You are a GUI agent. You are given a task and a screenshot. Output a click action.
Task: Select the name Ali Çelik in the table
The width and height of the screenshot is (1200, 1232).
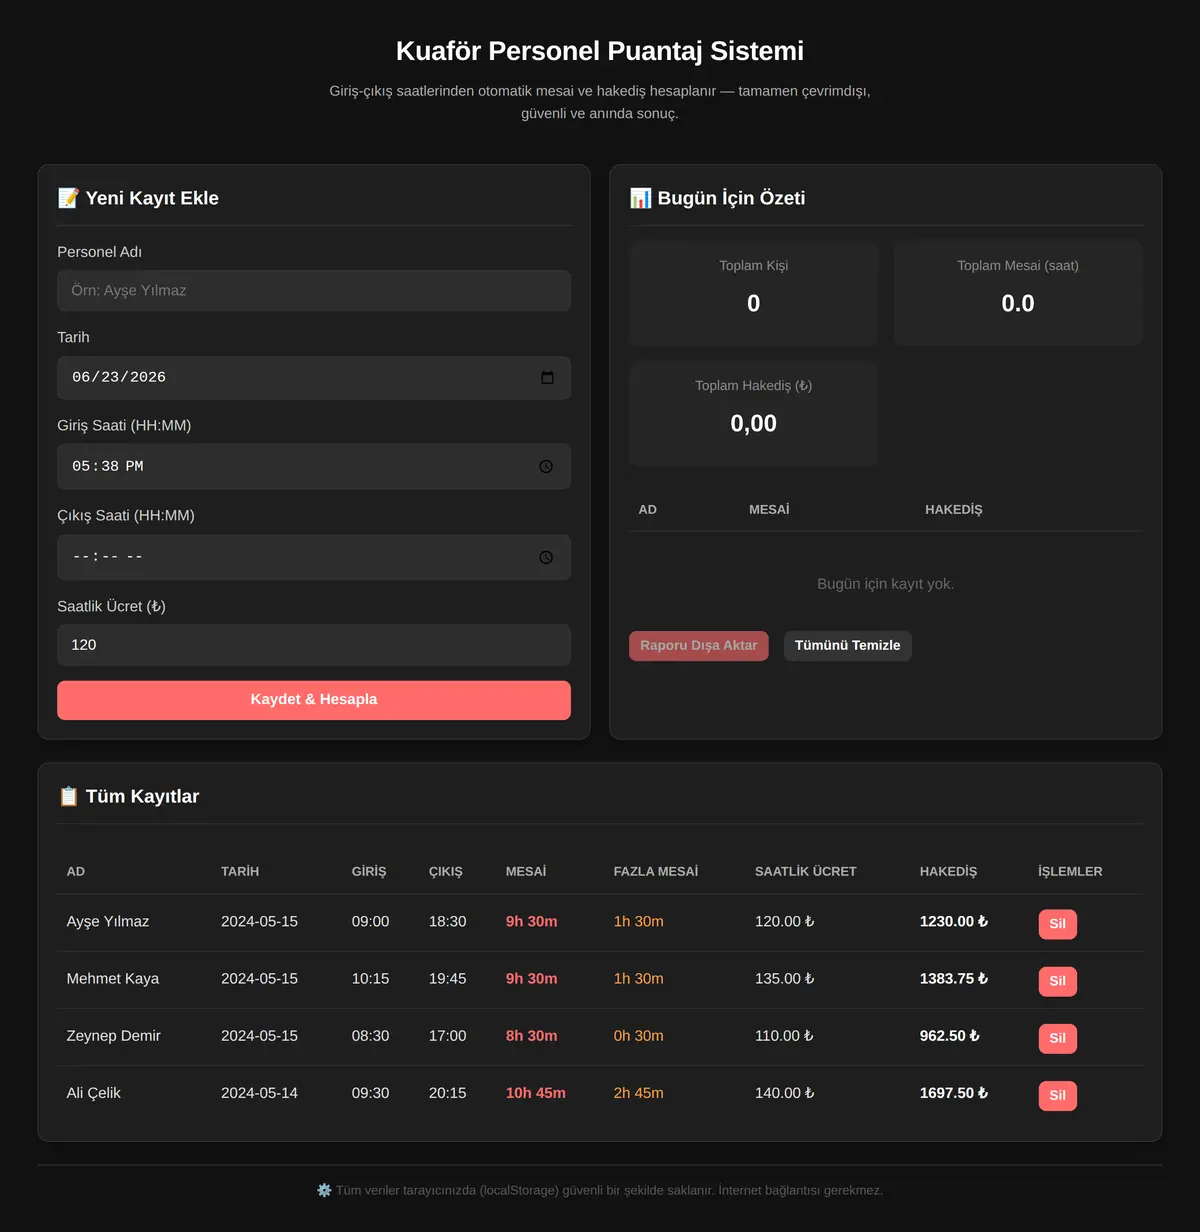click(x=94, y=1093)
